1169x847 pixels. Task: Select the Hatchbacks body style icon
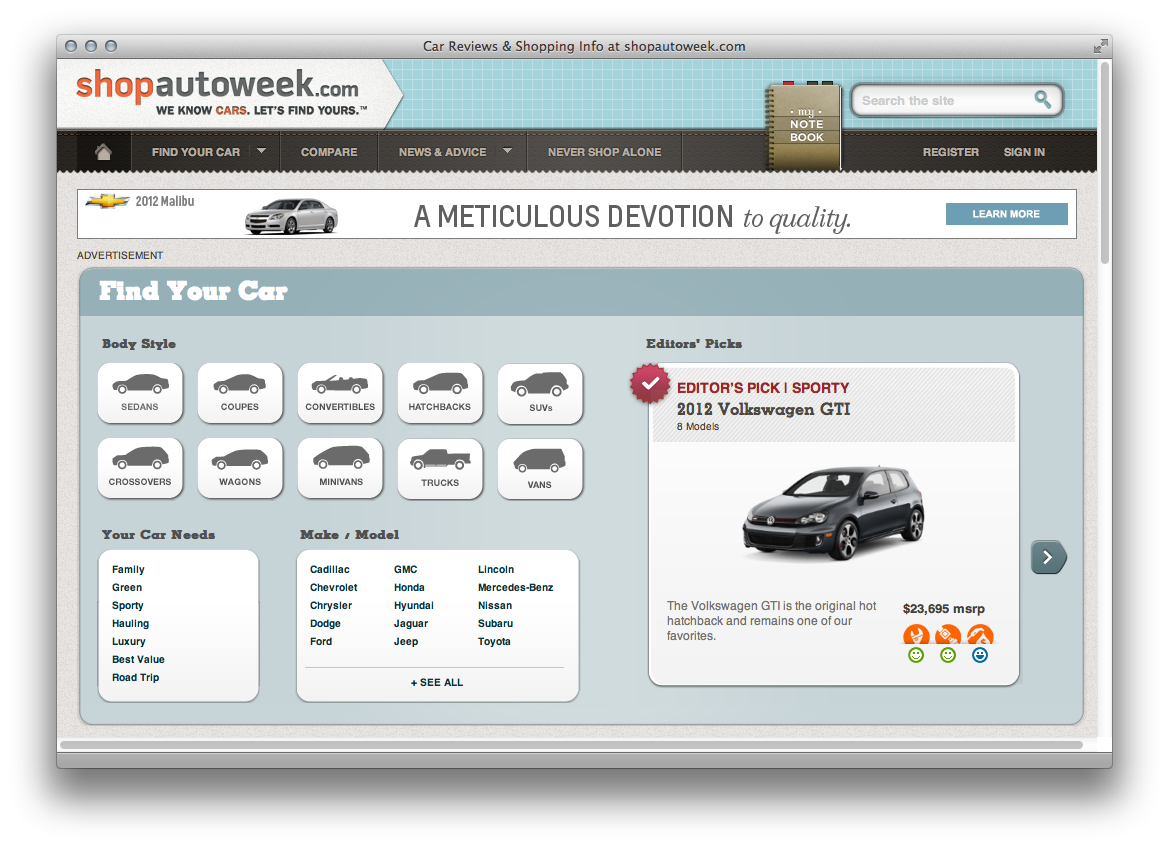[440, 393]
